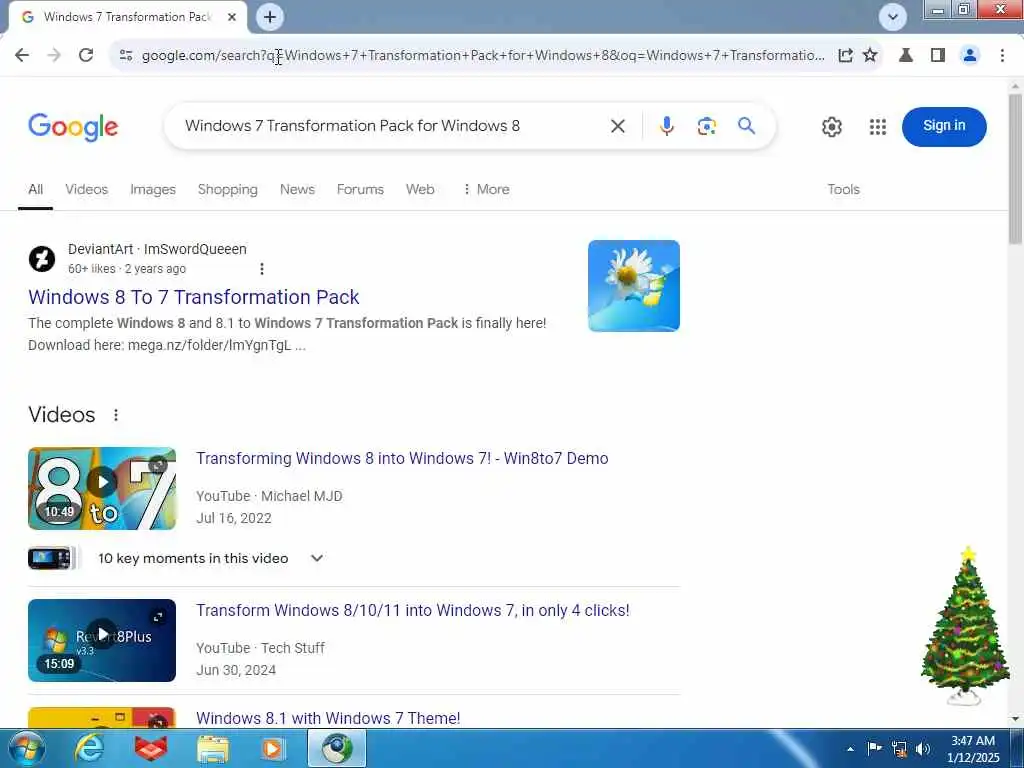Reload the page with the refresh icon
The height and width of the screenshot is (768, 1024).
tap(86, 56)
